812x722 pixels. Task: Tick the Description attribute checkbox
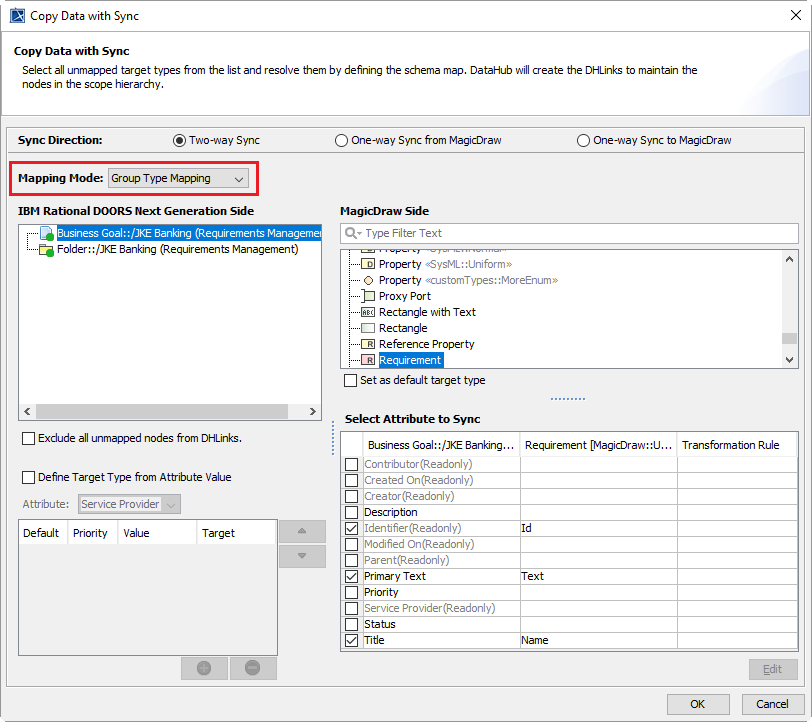click(351, 512)
